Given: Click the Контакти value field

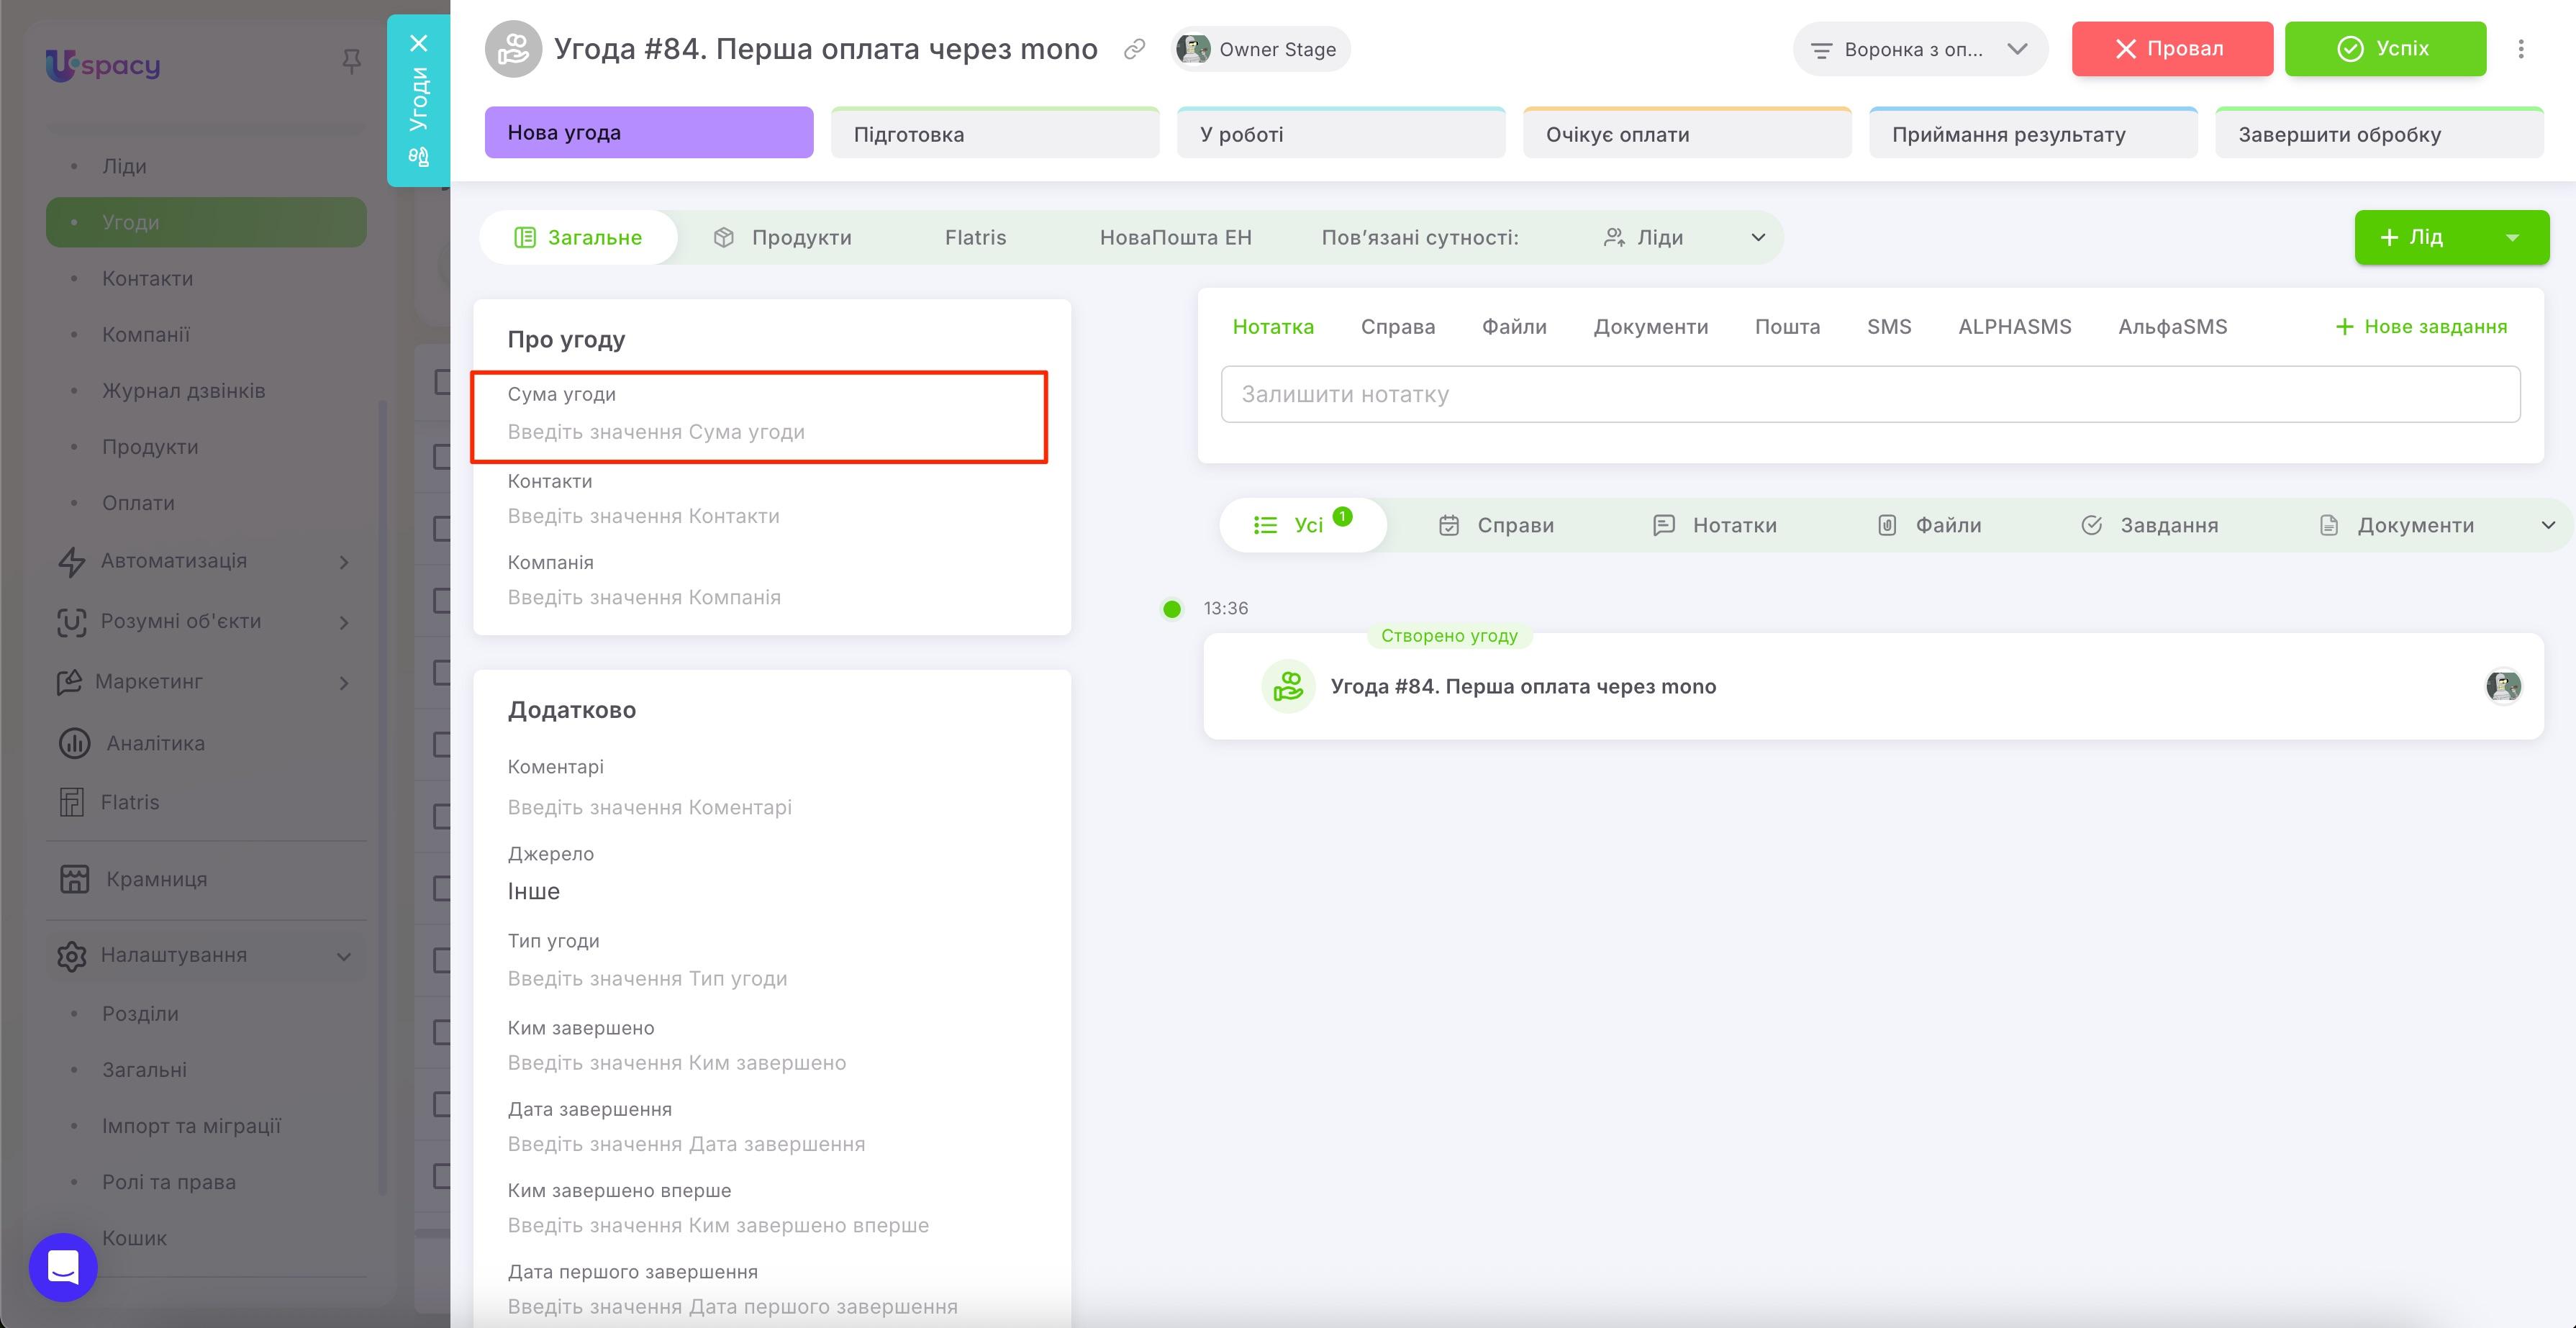Looking at the screenshot, I should 643,516.
